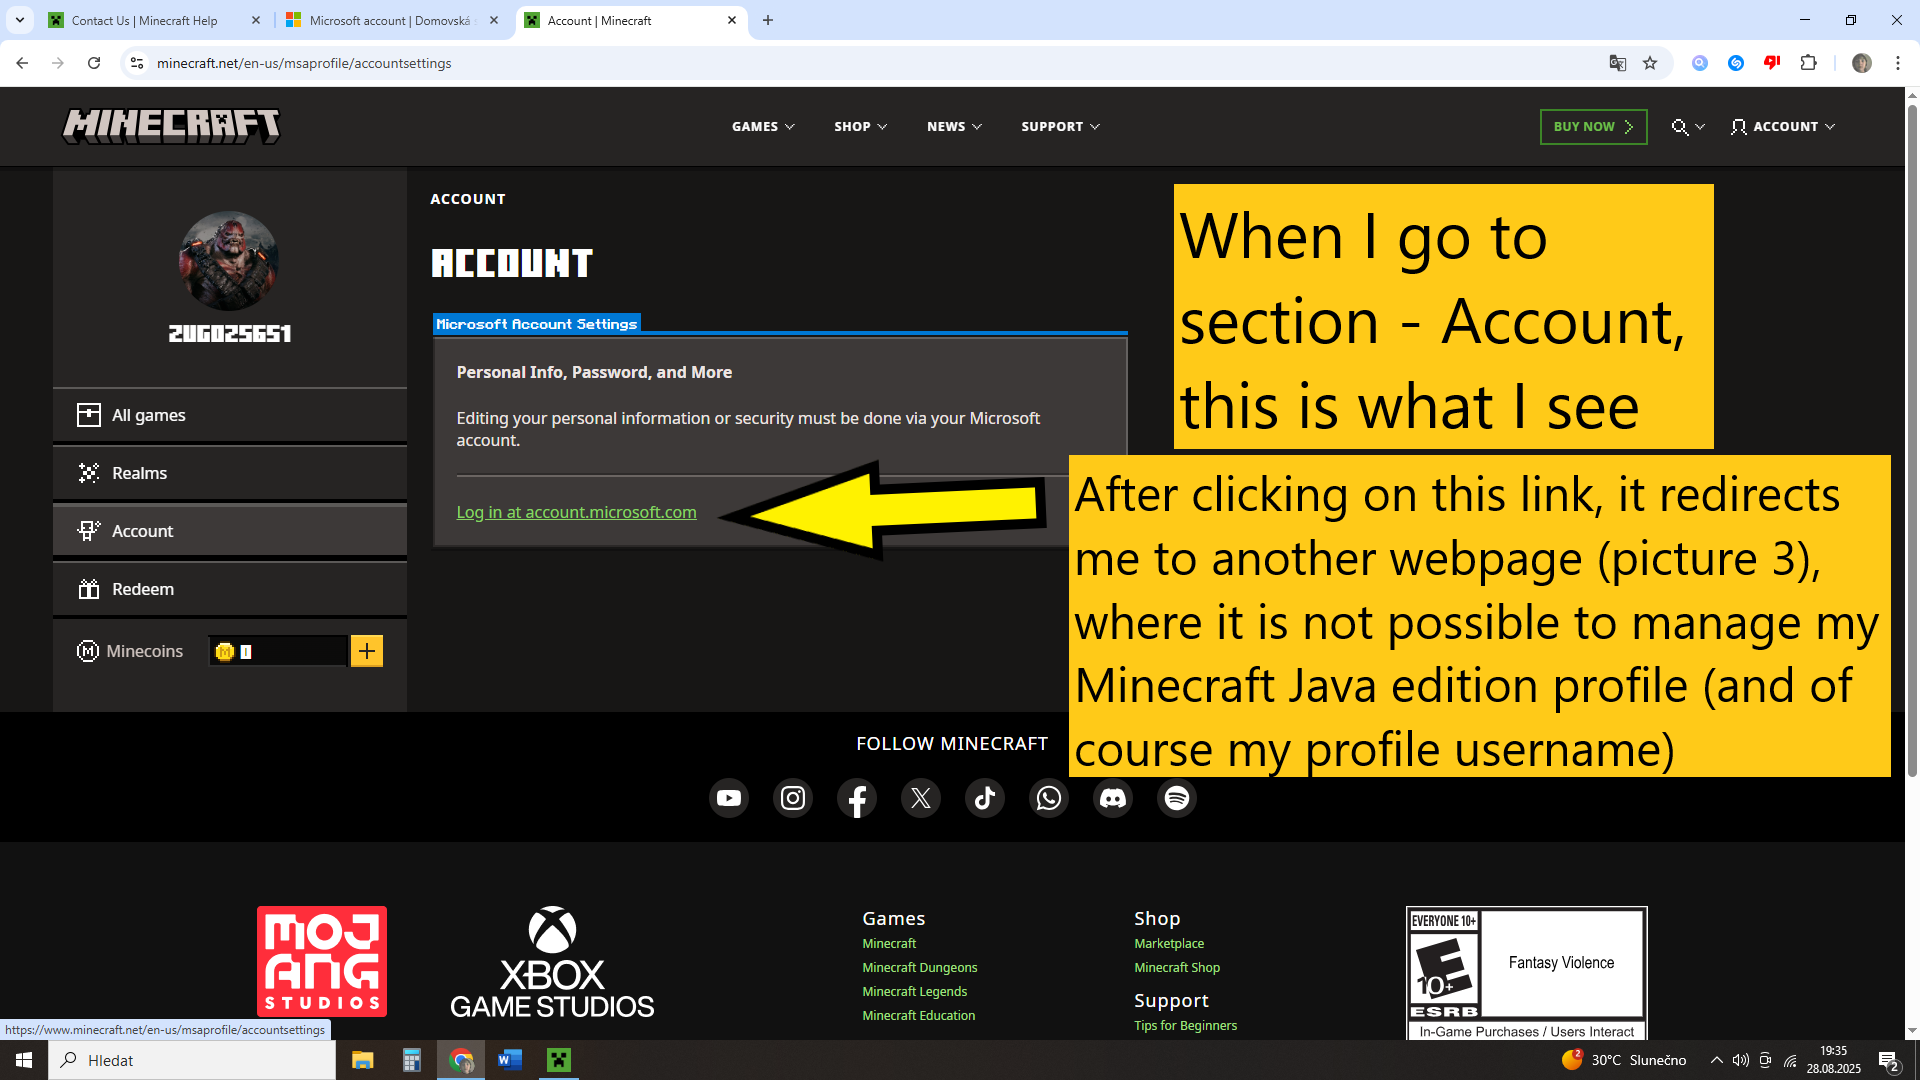Open Windows Start menu
Screen dimensions: 1920x1080
pyautogui.click(x=24, y=1060)
